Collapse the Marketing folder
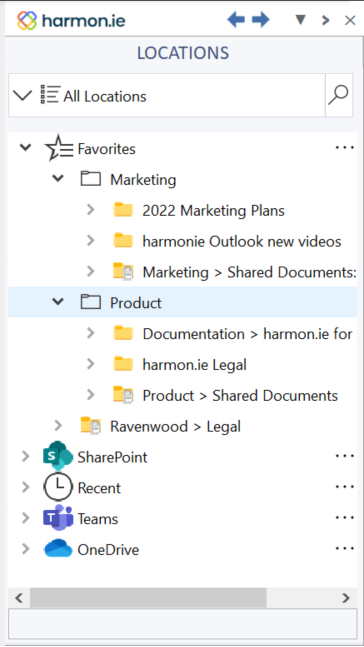Viewport: 364px width, 647px height. pyautogui.click(x=58, y=179)
